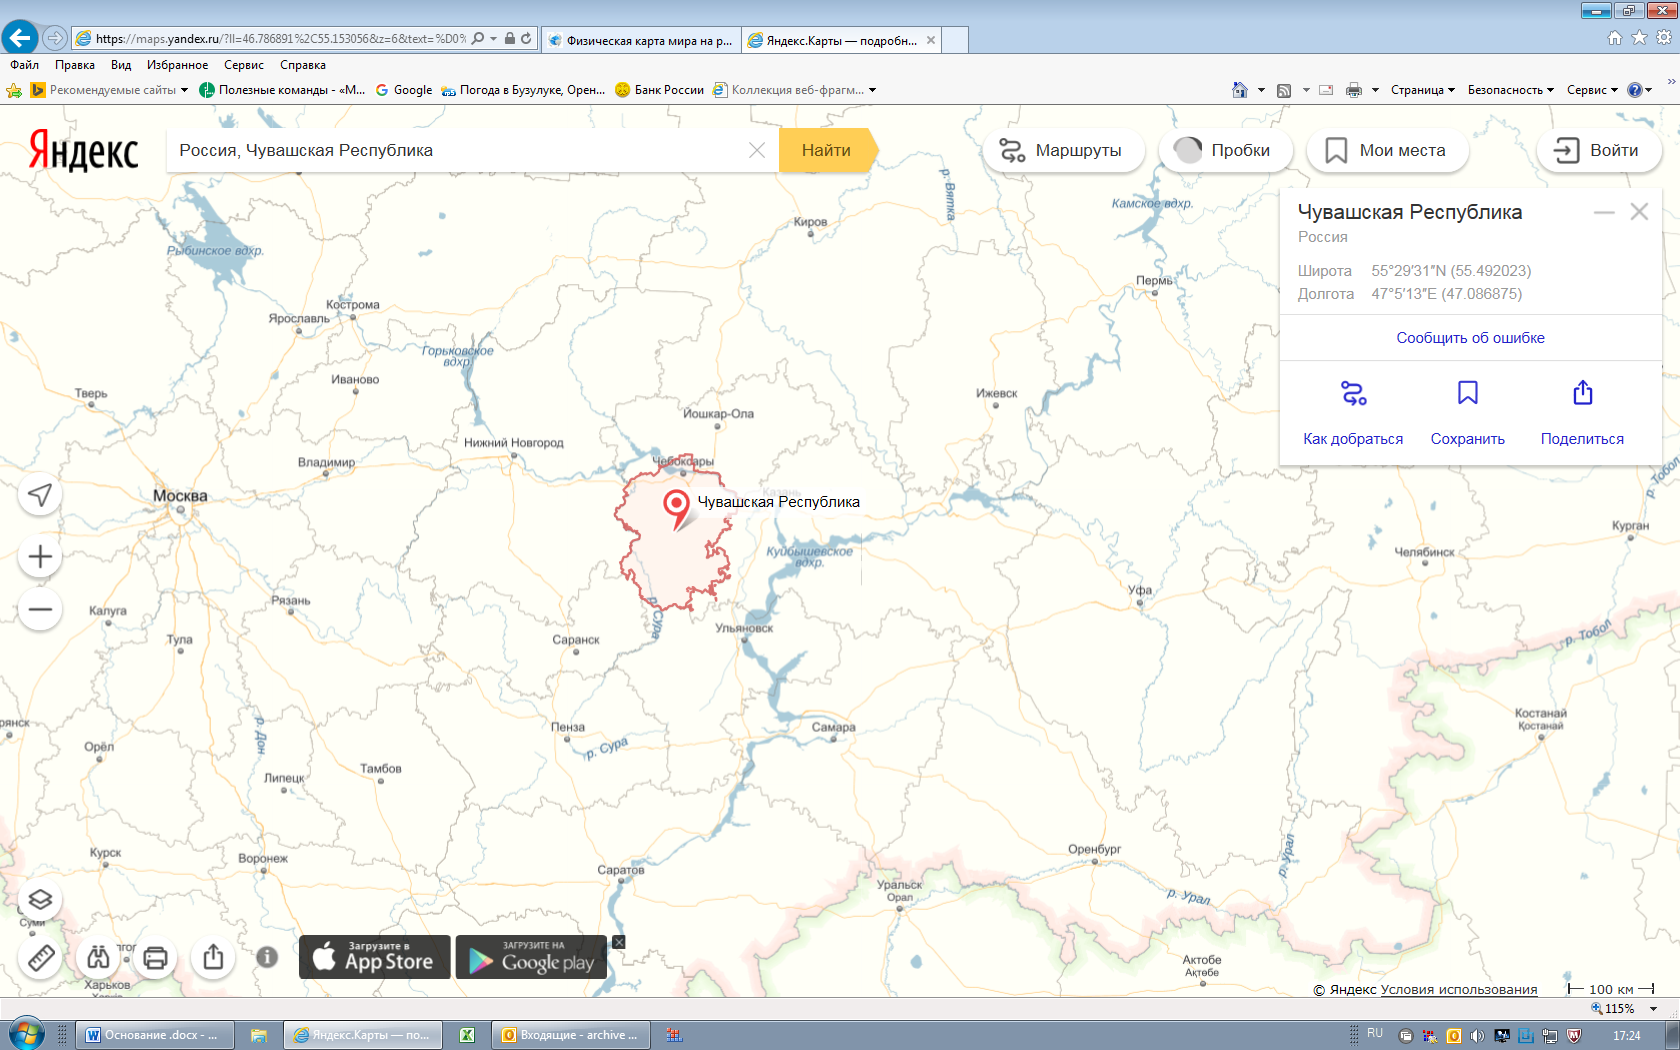Open Мои места bookmarks
This screenshot has height=1050, width=1680.
(x=1386, y=150)
